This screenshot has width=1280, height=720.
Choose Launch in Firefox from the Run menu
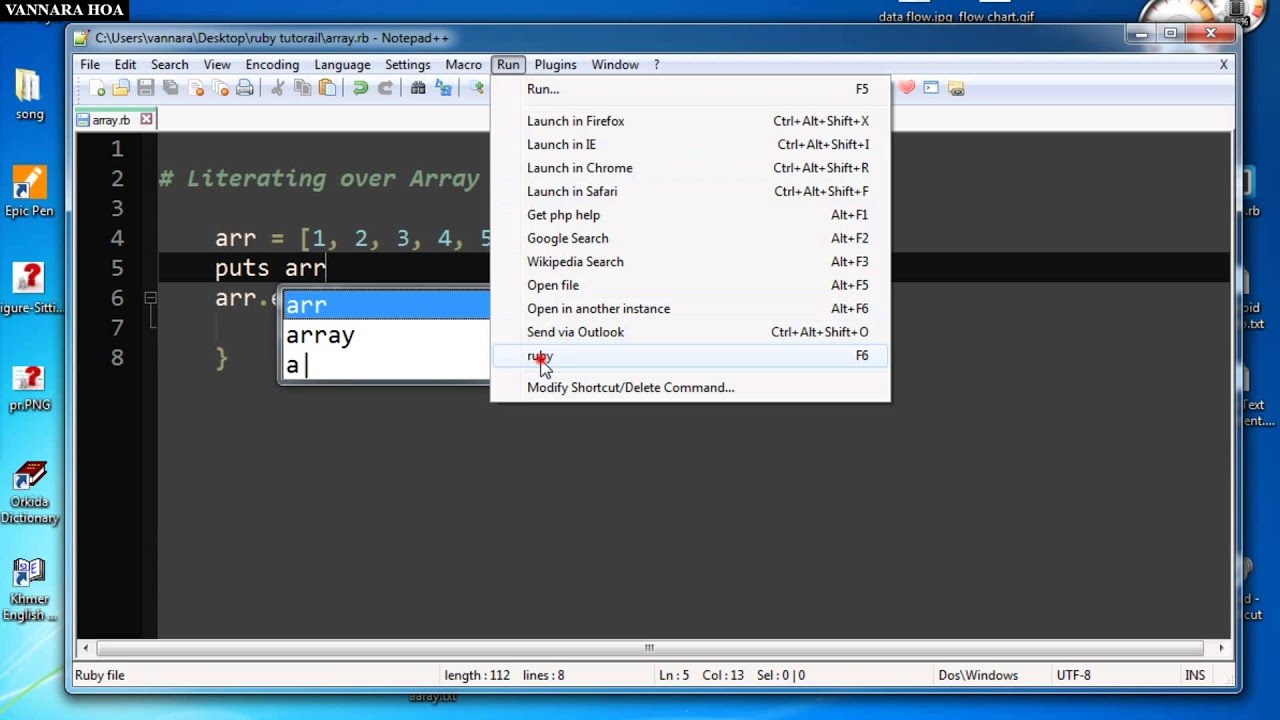coord(690,121)
